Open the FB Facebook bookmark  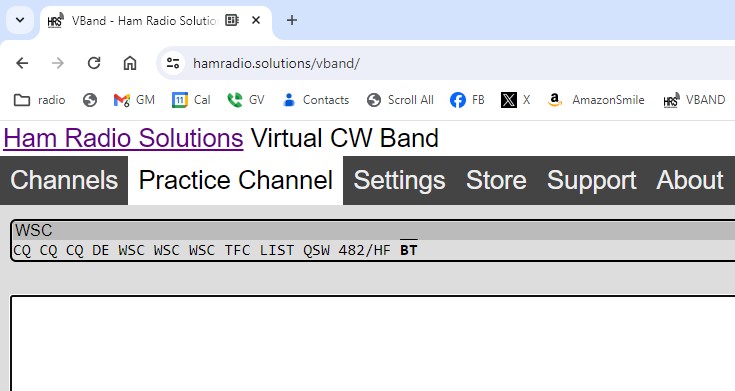point(467,100)
